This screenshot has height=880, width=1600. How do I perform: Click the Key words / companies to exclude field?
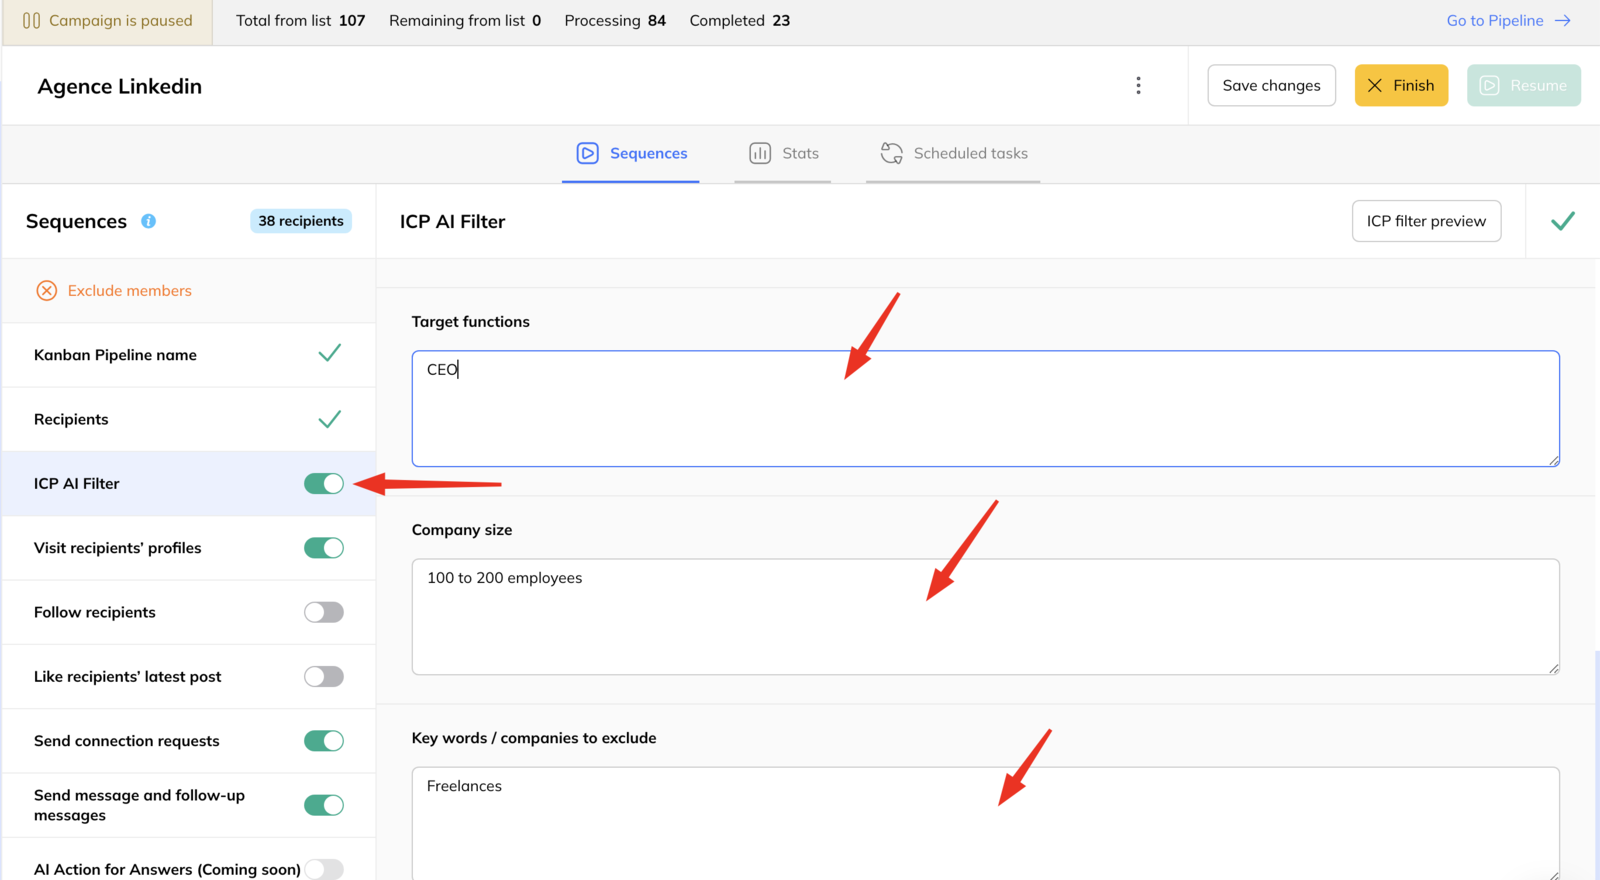click(x=985, y=823)
